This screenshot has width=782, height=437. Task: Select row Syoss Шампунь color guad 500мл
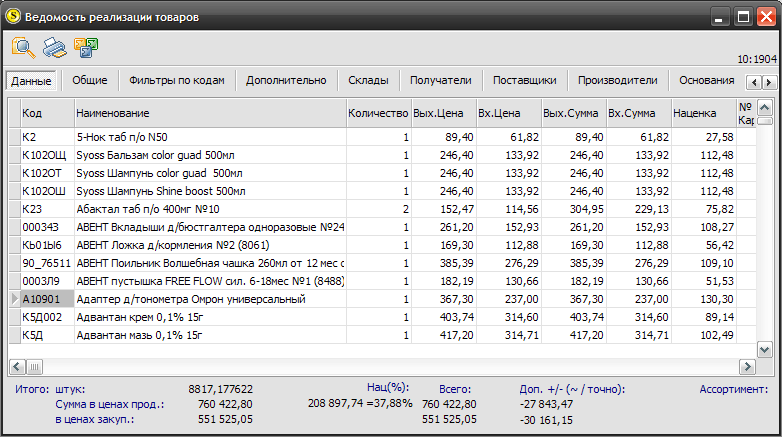pos(383,173)
